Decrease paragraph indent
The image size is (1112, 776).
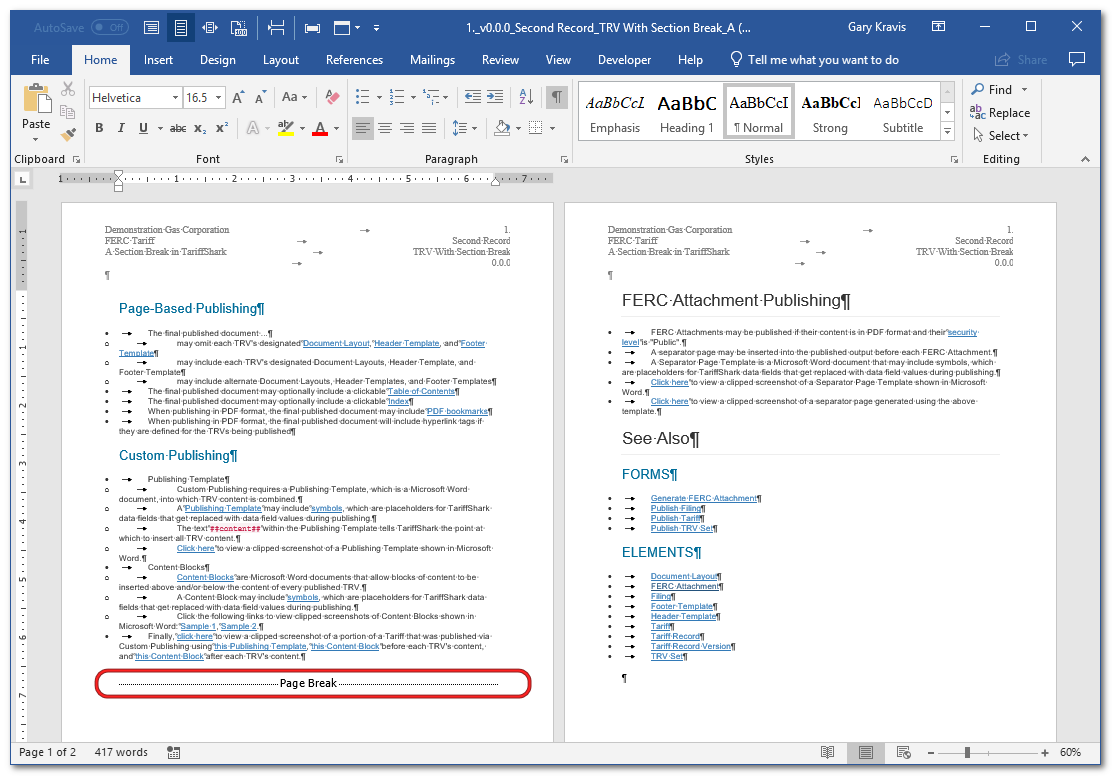coord(472,97)
